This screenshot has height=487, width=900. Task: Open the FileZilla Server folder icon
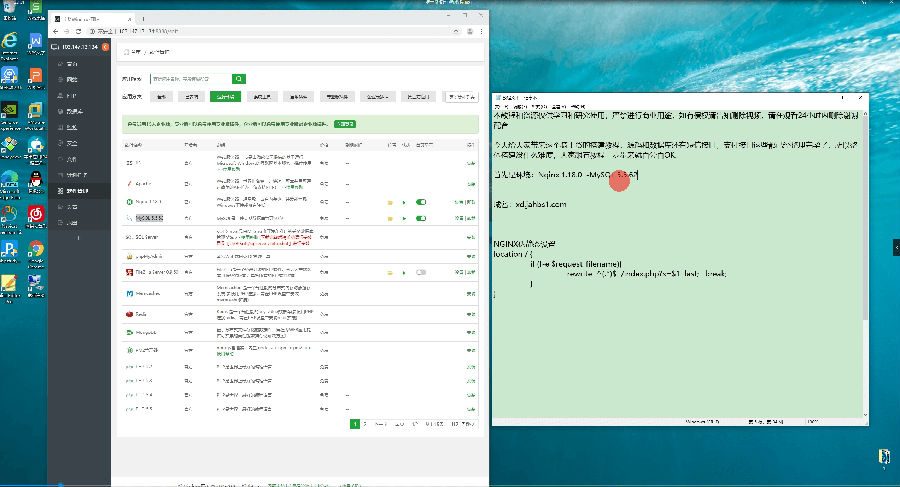[x=390, y=272]
